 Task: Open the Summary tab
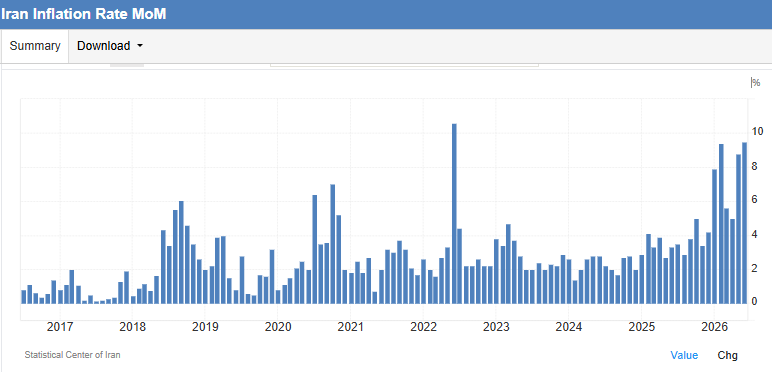(x=34, y=46)
